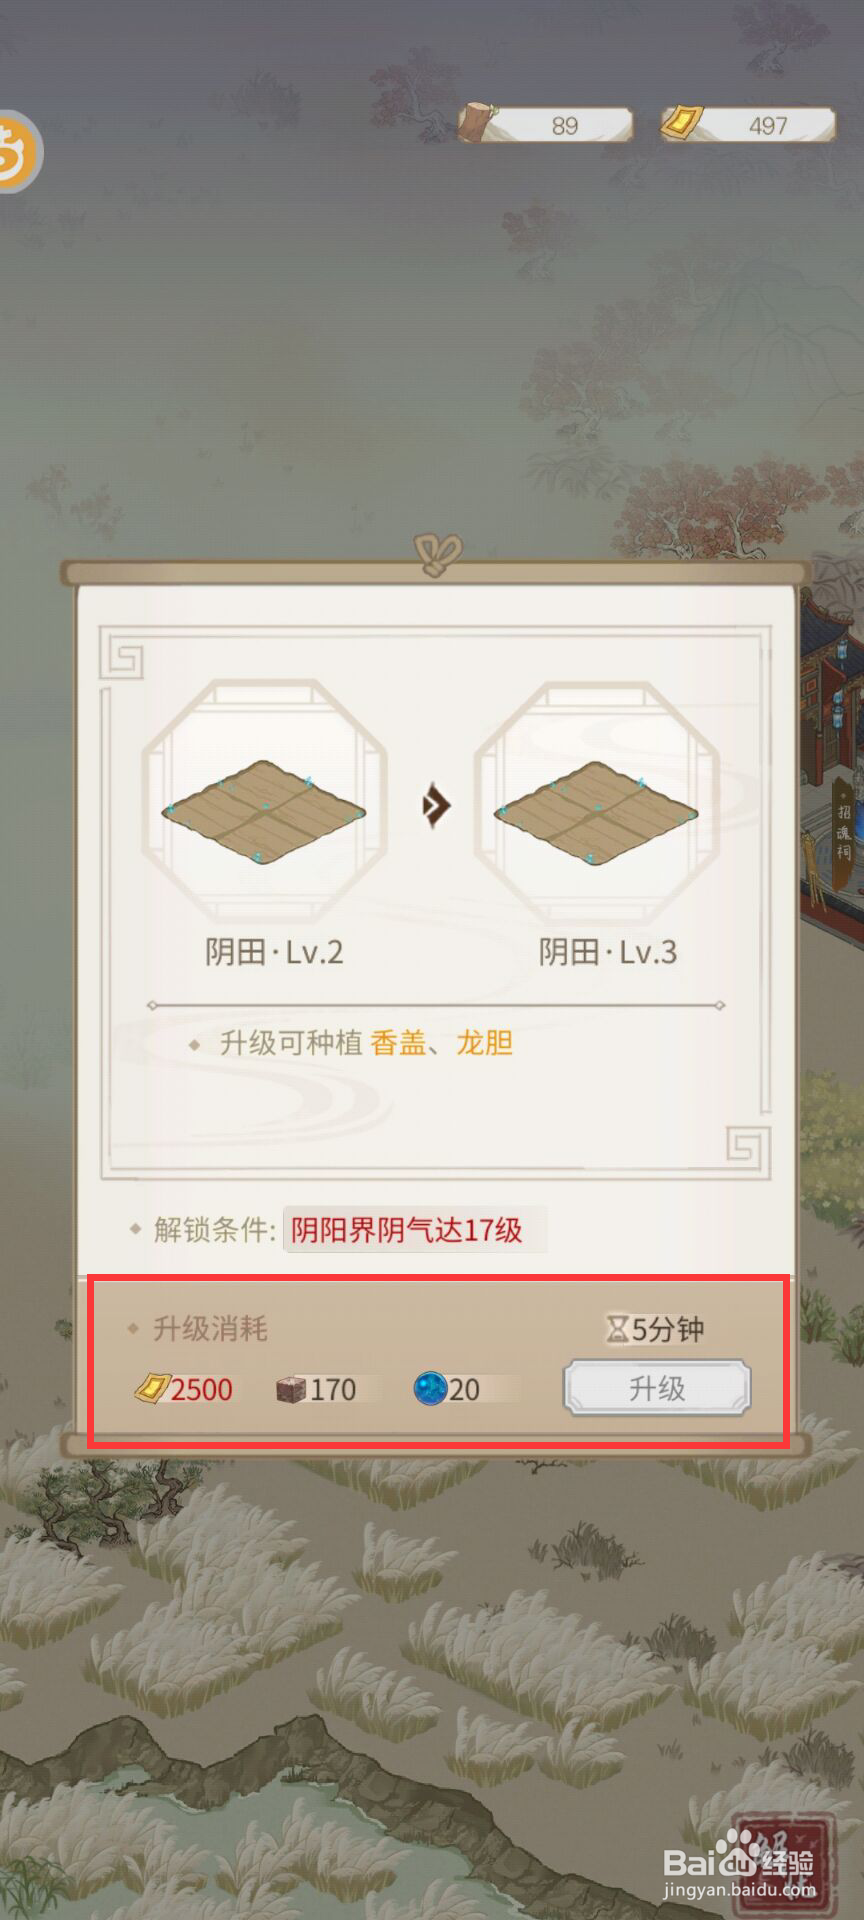Tap the 升级 upgrade button
This screenshot has height=1920, width=864.
pyautogui.click(x=656, y=1388)
